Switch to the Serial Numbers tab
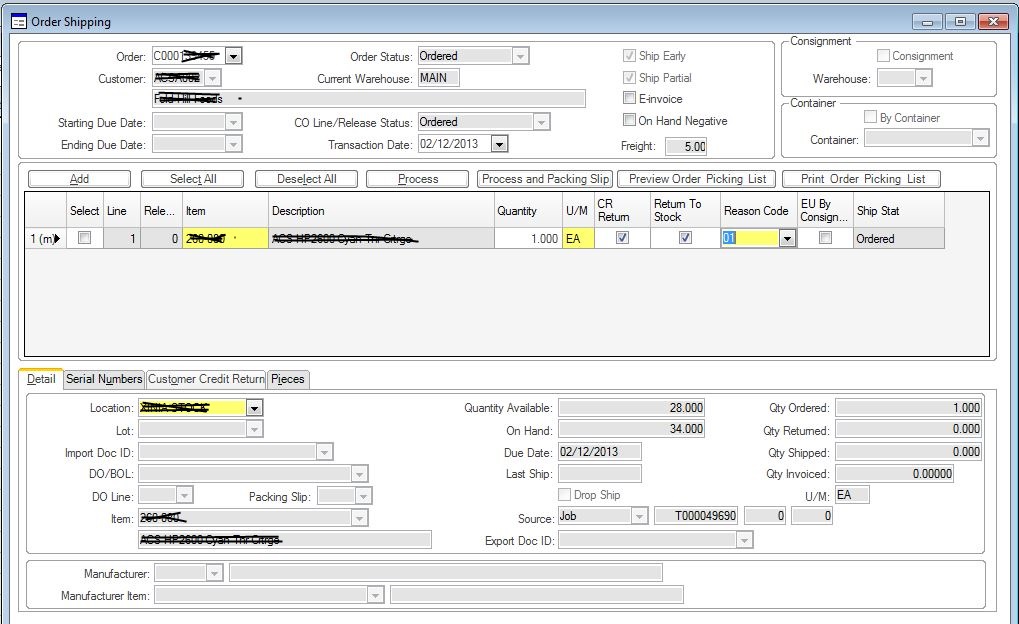This screenshot has width=1019, height=624. coord(104,379)
